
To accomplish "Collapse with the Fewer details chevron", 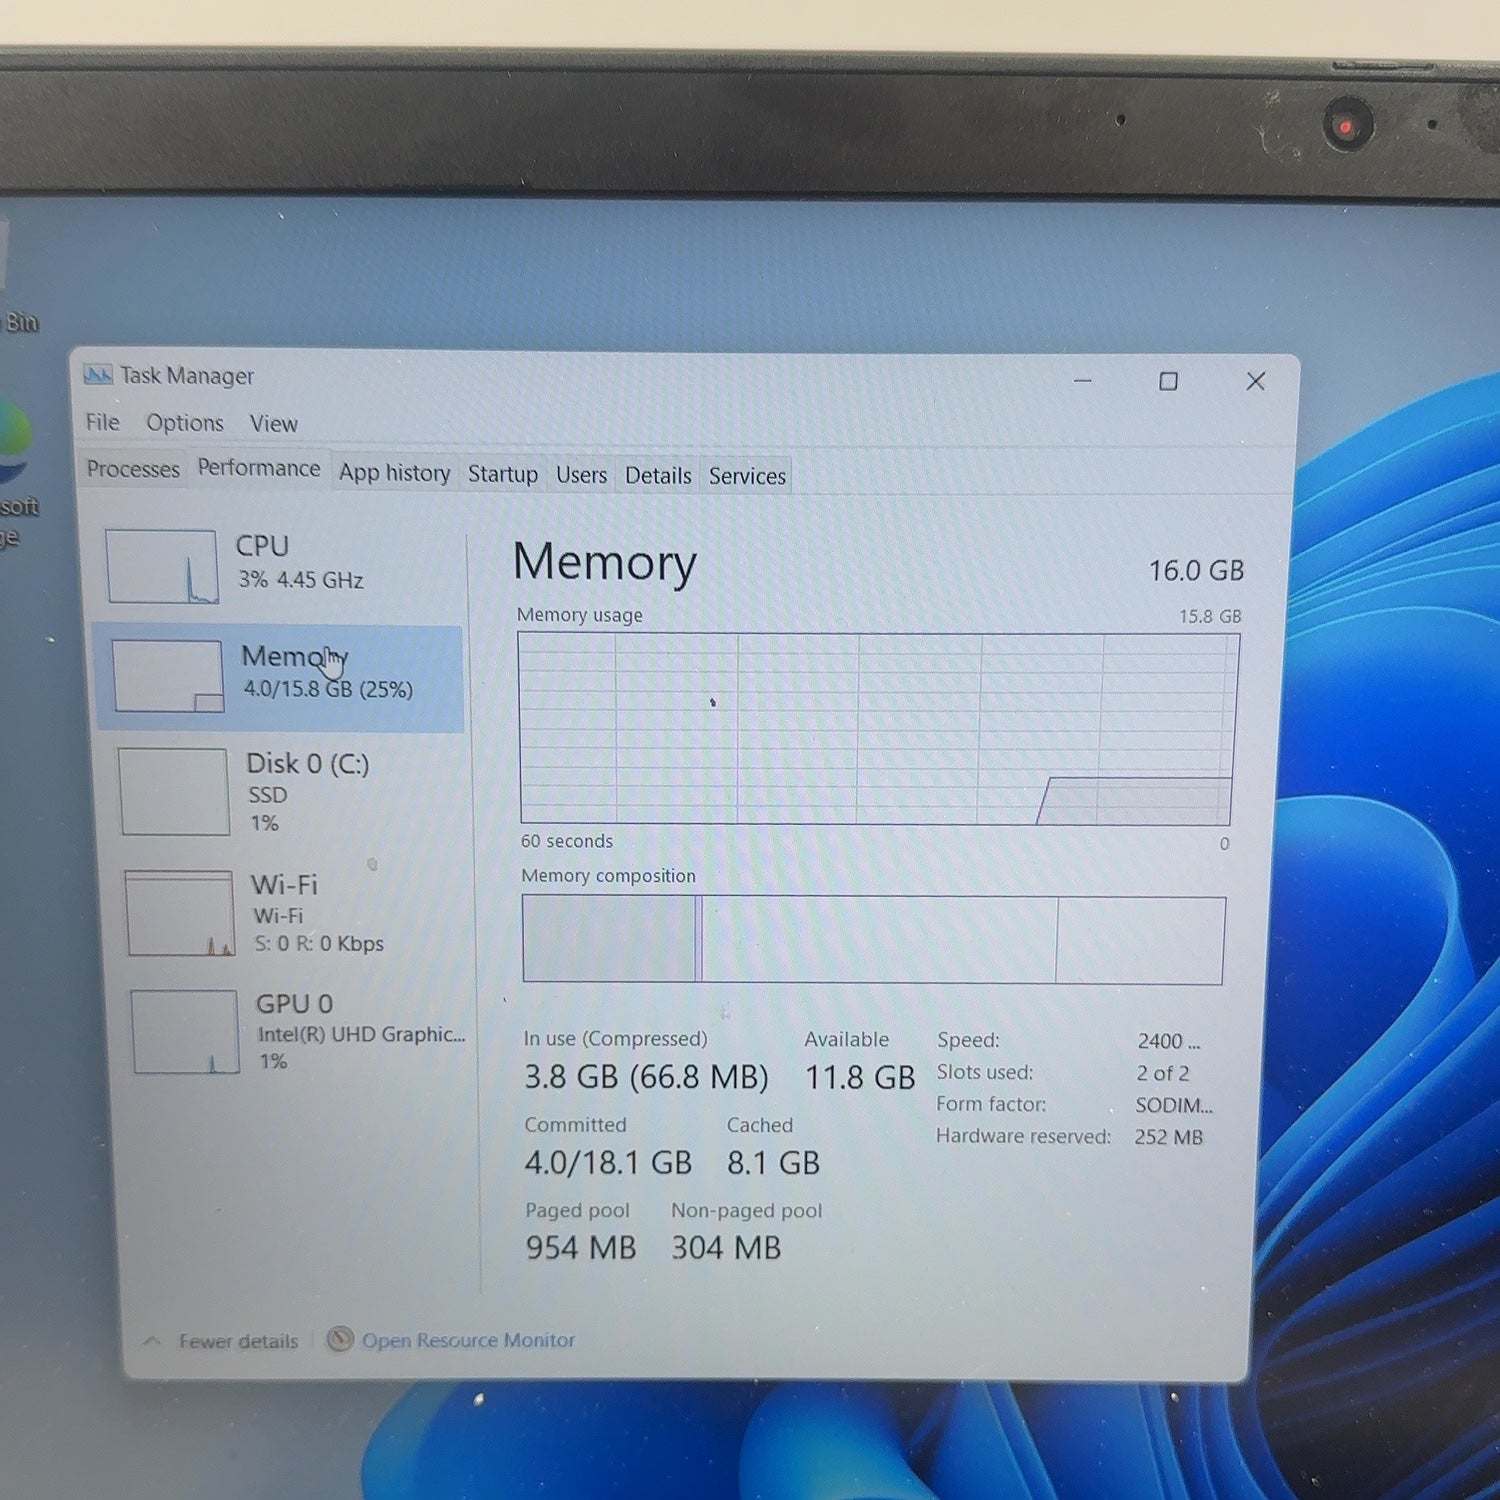I will tap(152, 1341).
